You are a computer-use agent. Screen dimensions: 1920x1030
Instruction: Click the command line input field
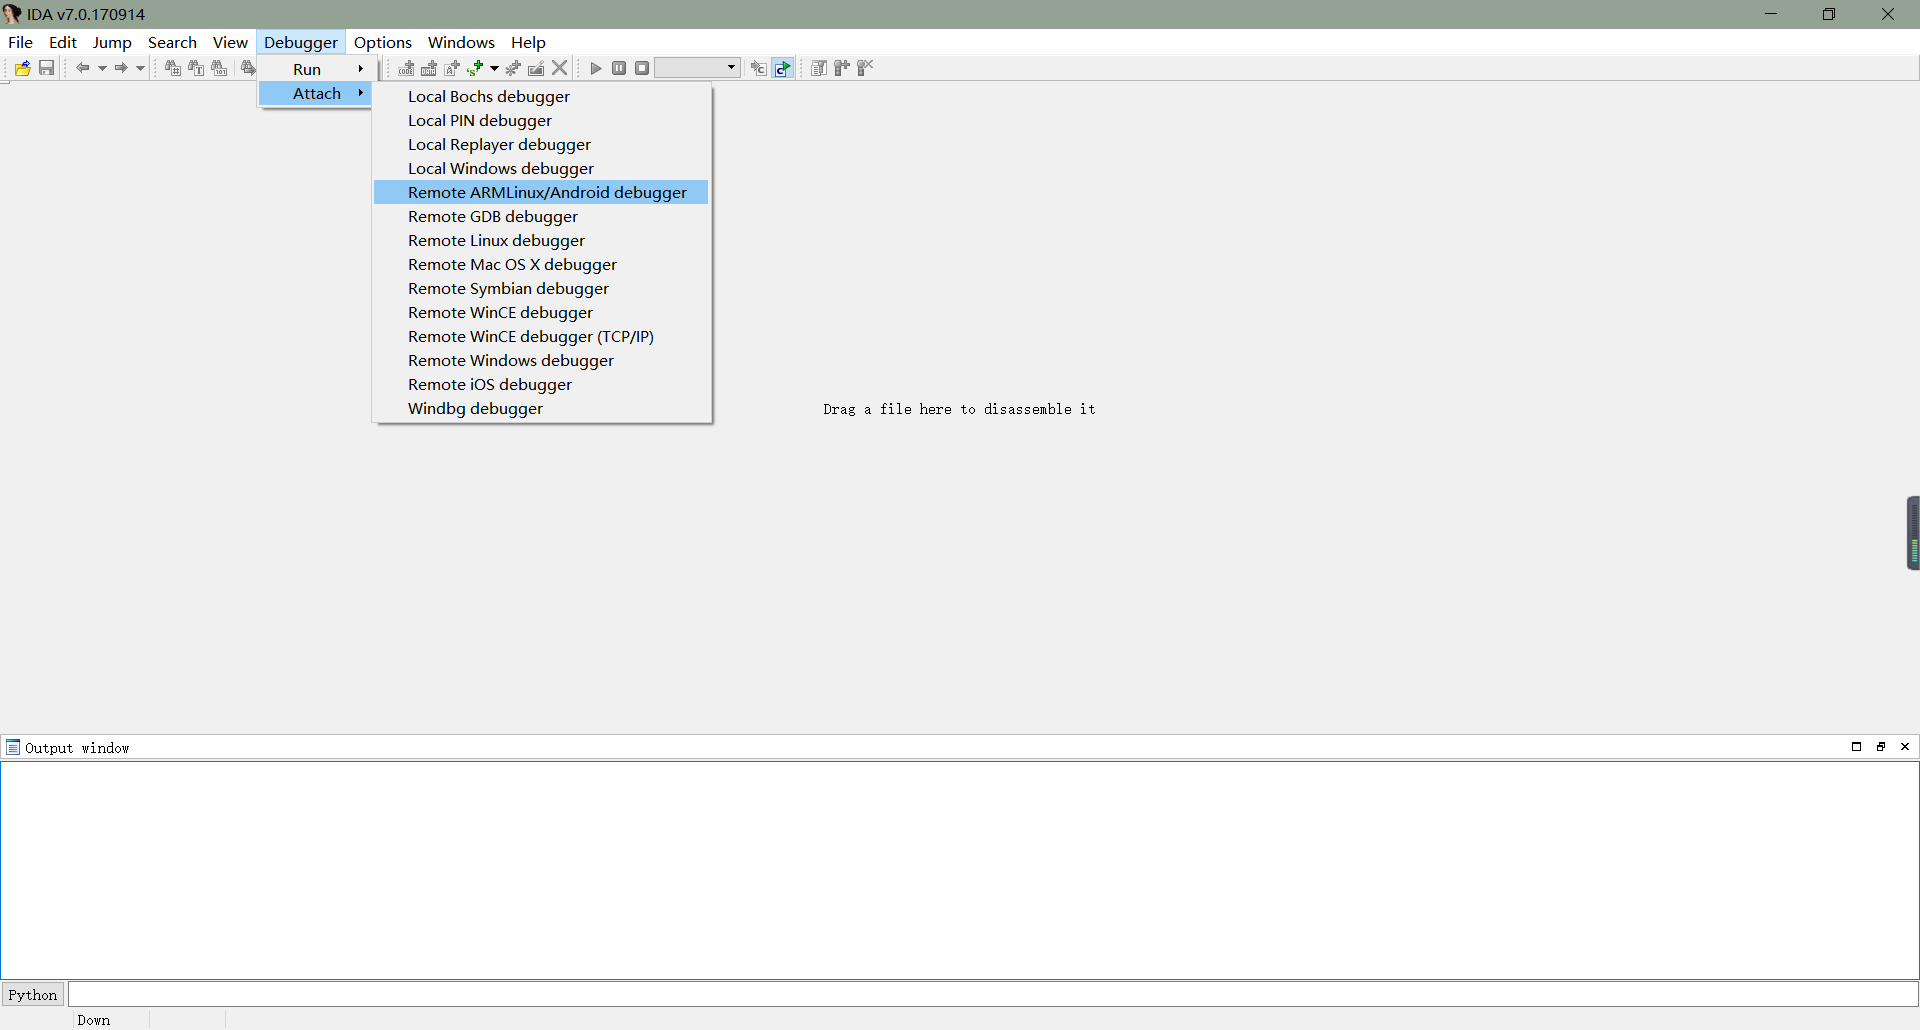pos(992,994)
